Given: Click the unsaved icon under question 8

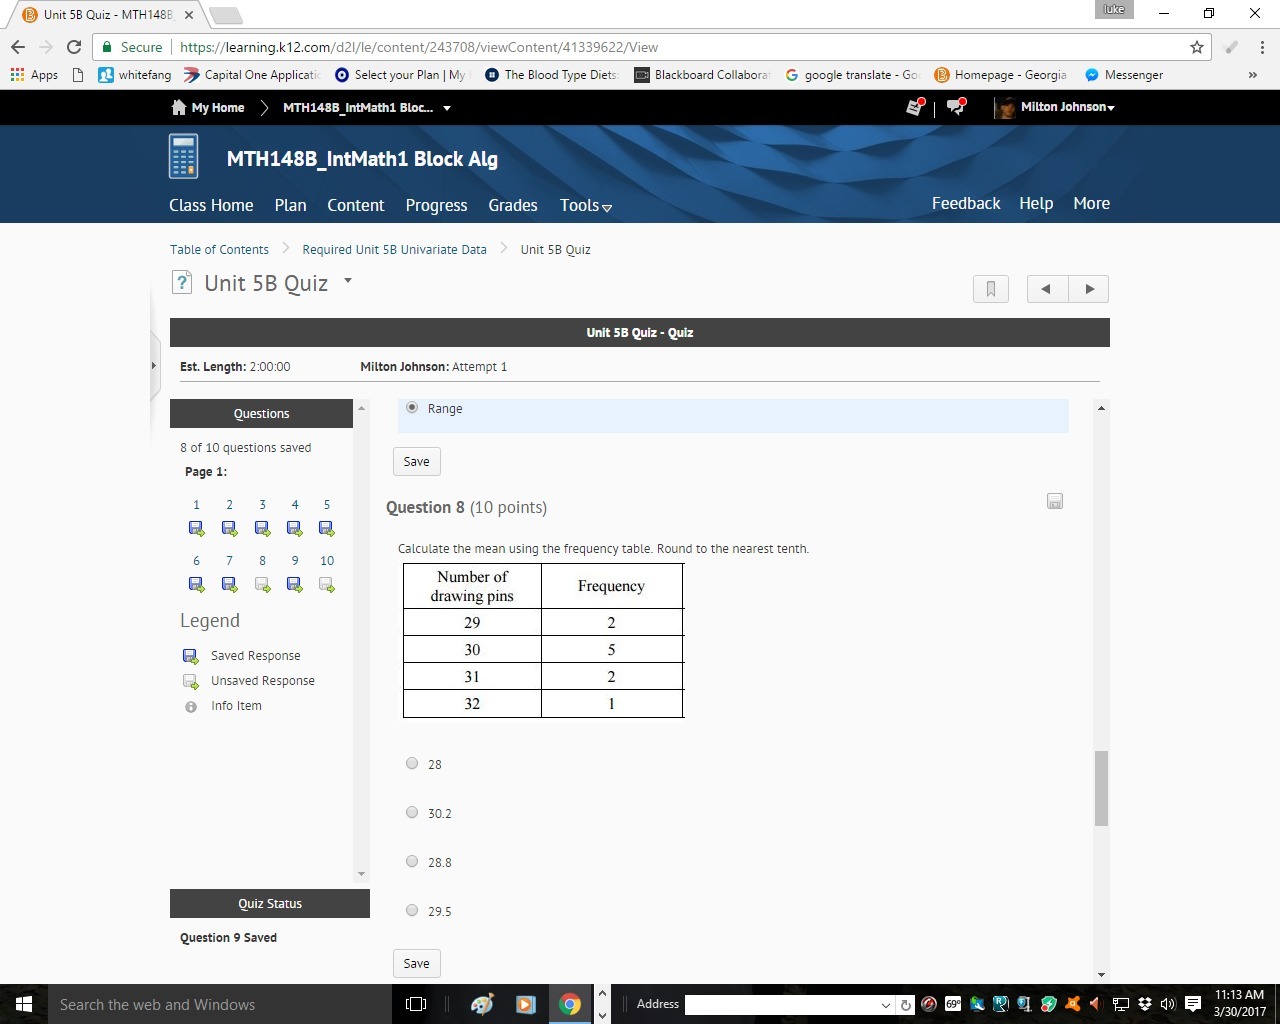Looking at the screenshot, I should click(262, 584).
